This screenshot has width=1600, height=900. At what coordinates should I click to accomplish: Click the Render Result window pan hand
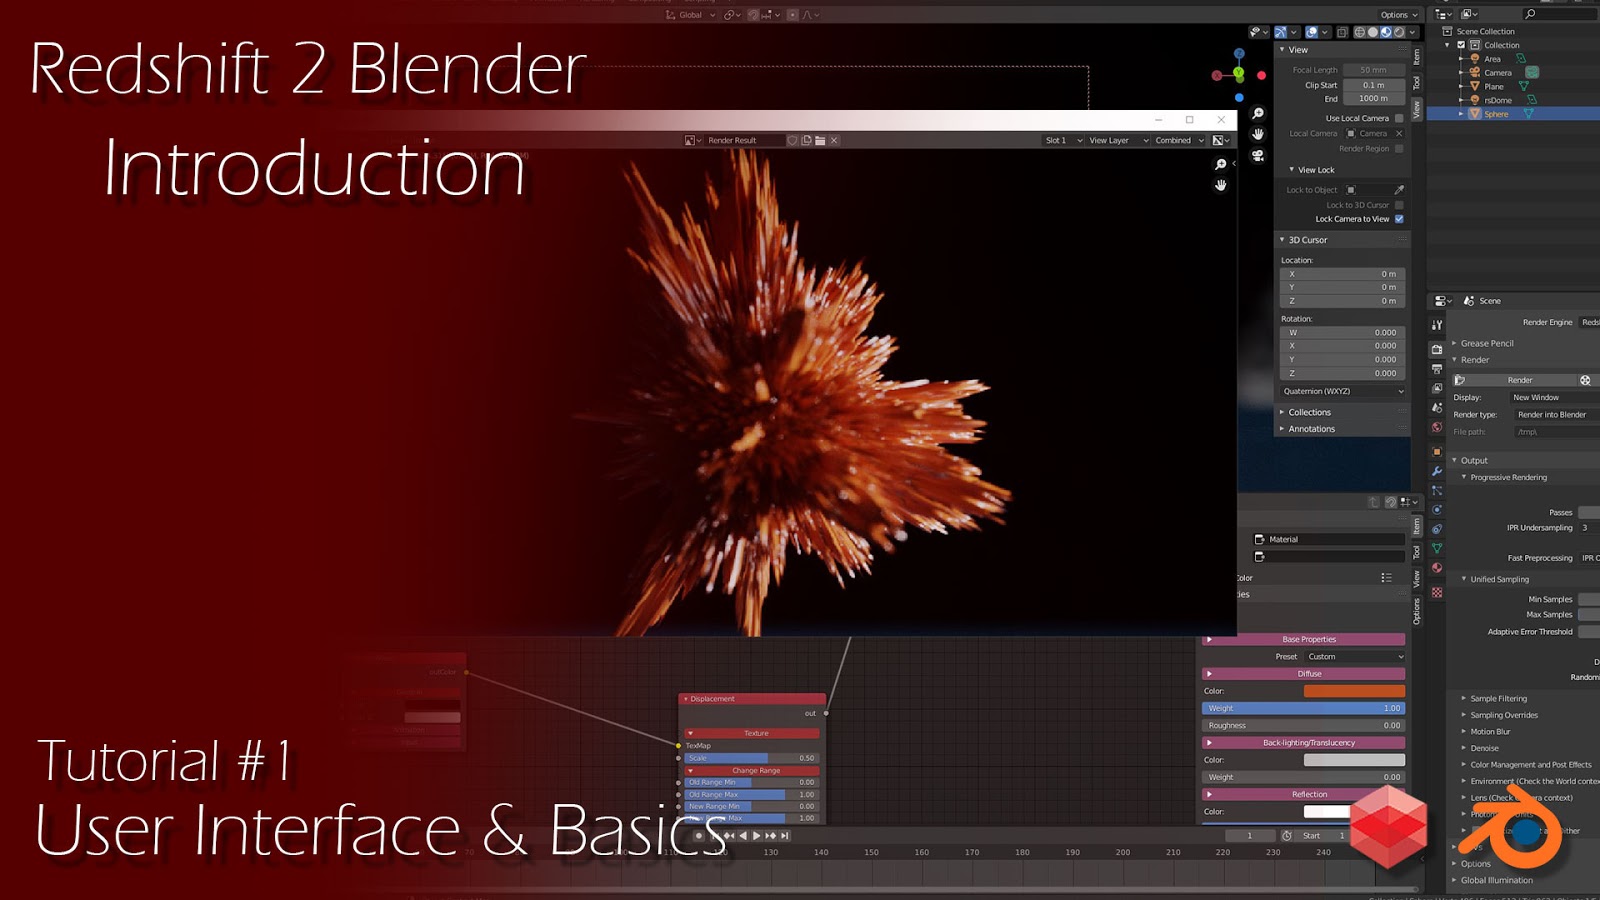click(x=1220, y=185)
